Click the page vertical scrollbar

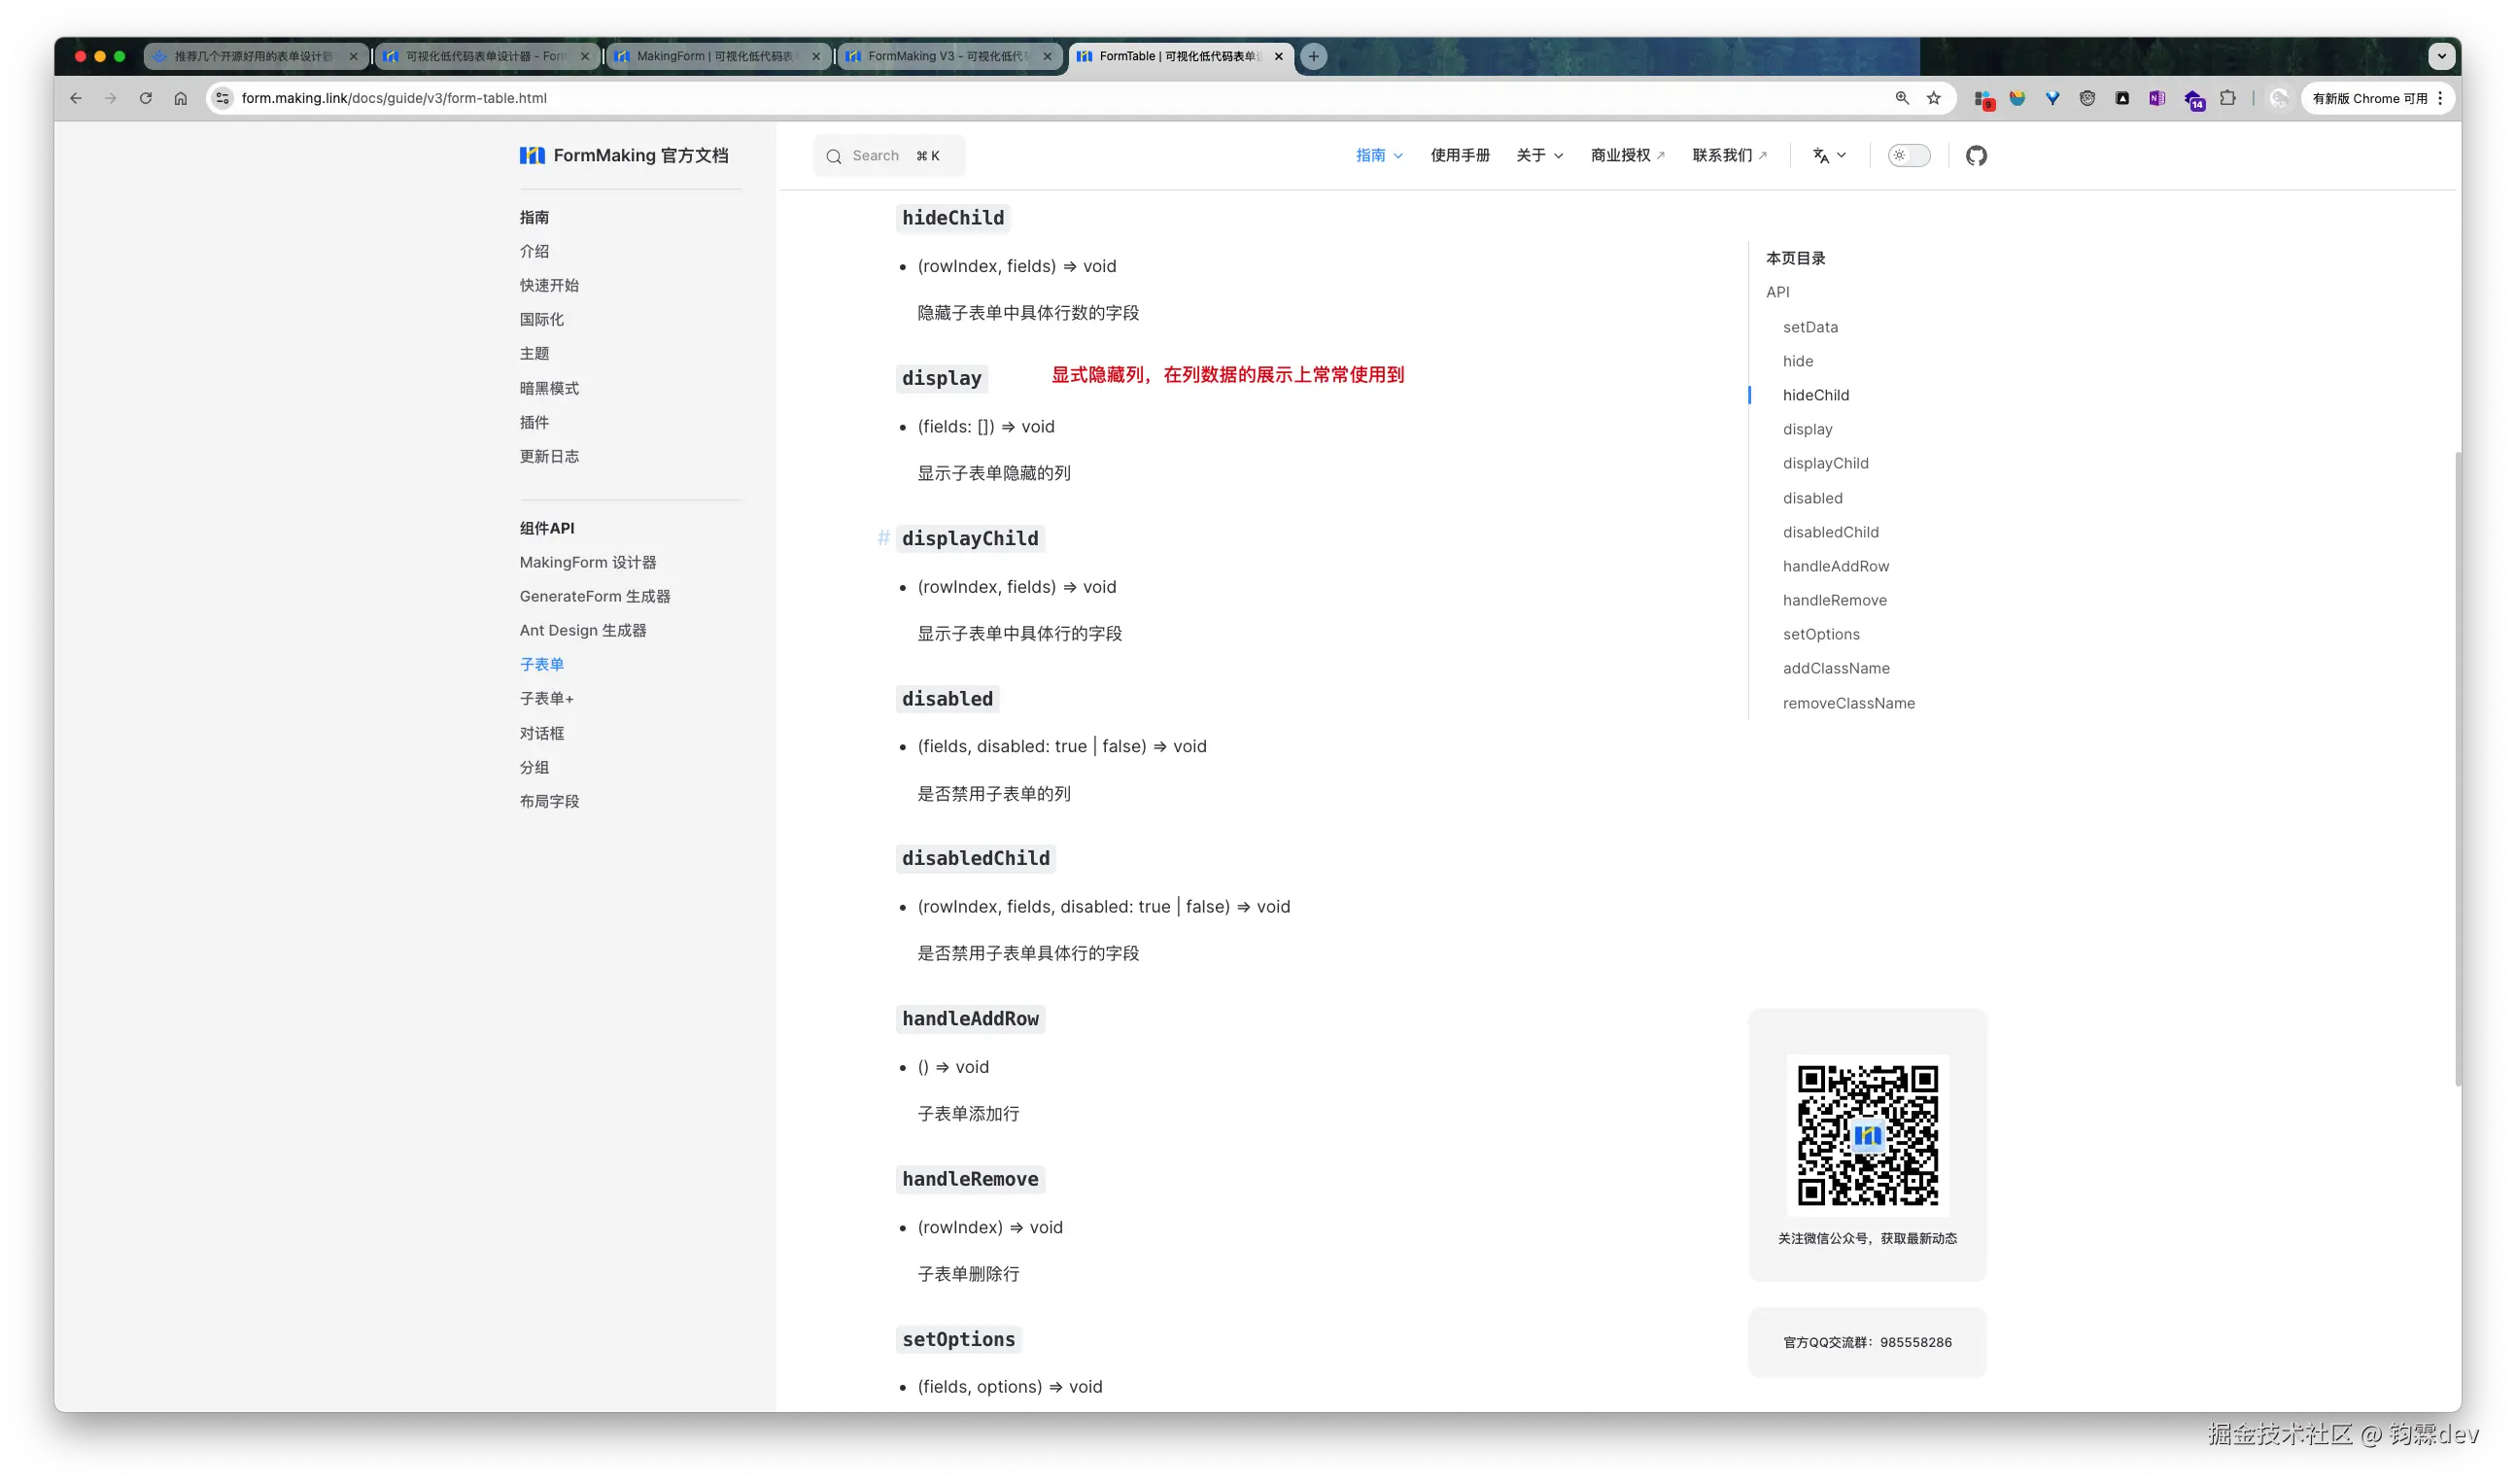2456,770
